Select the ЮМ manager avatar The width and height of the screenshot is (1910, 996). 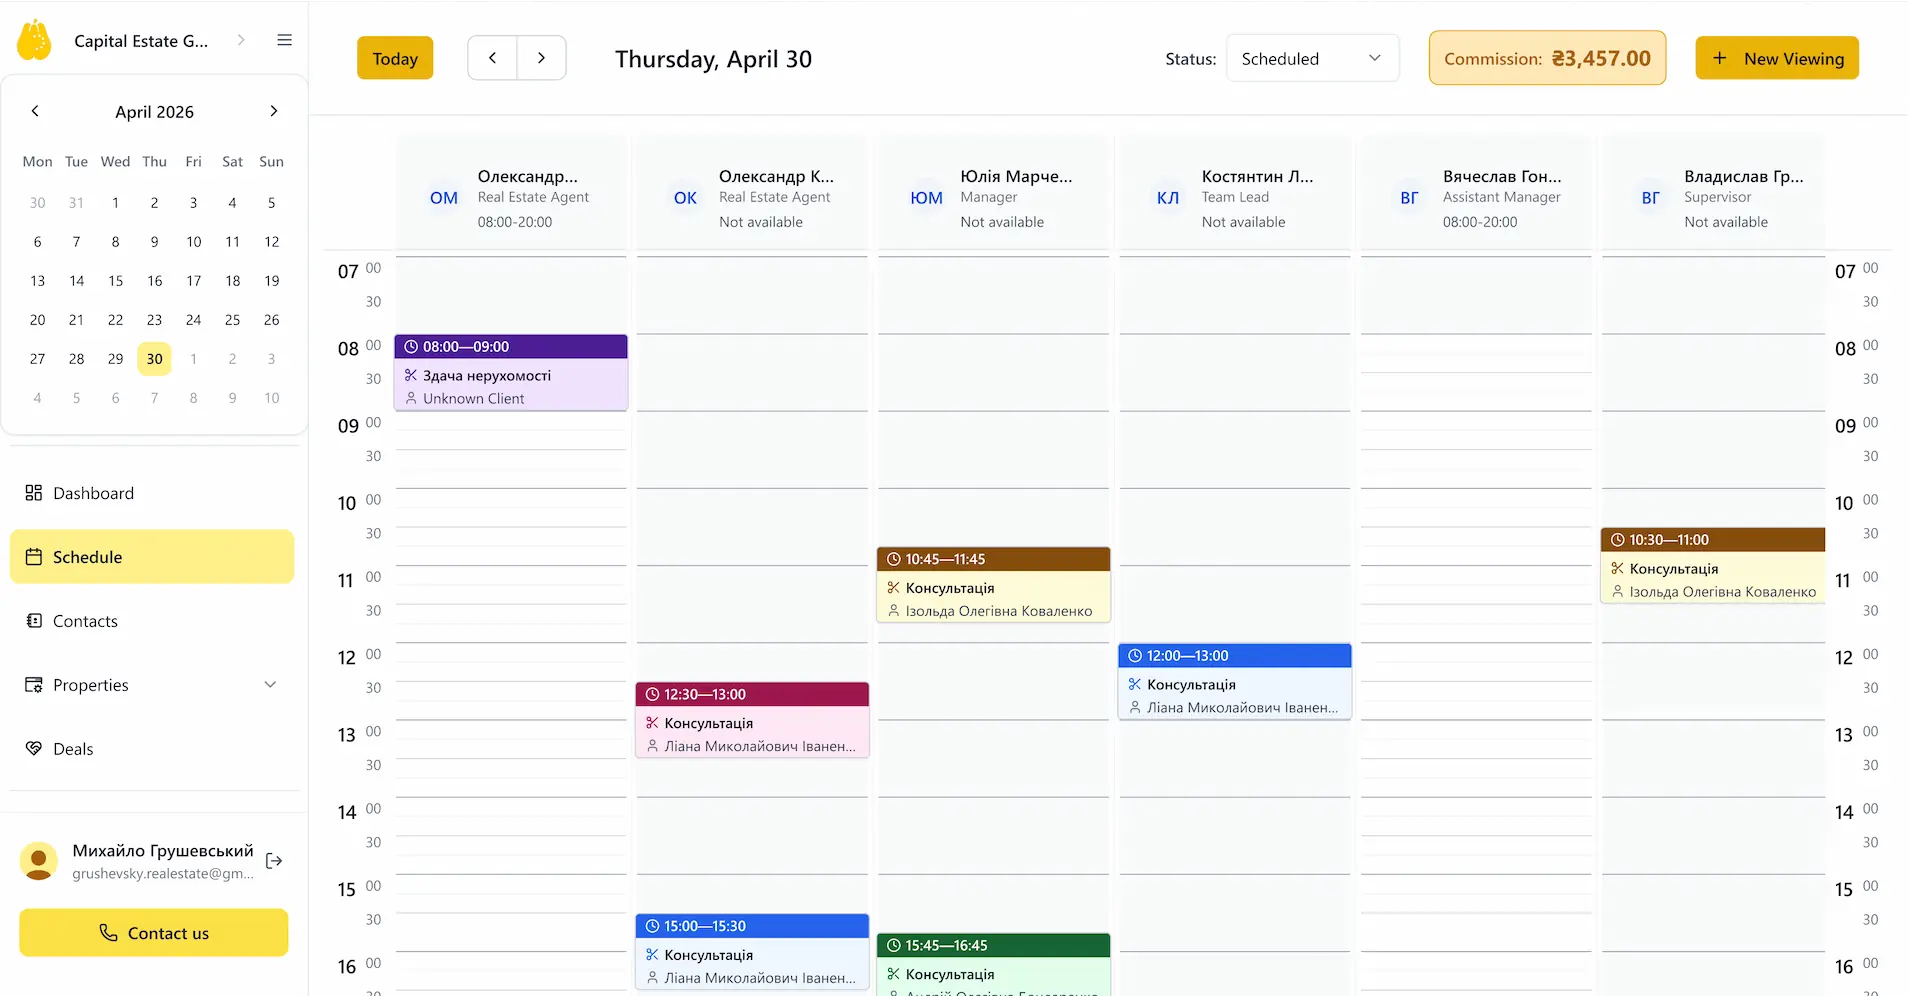[926, 198]
